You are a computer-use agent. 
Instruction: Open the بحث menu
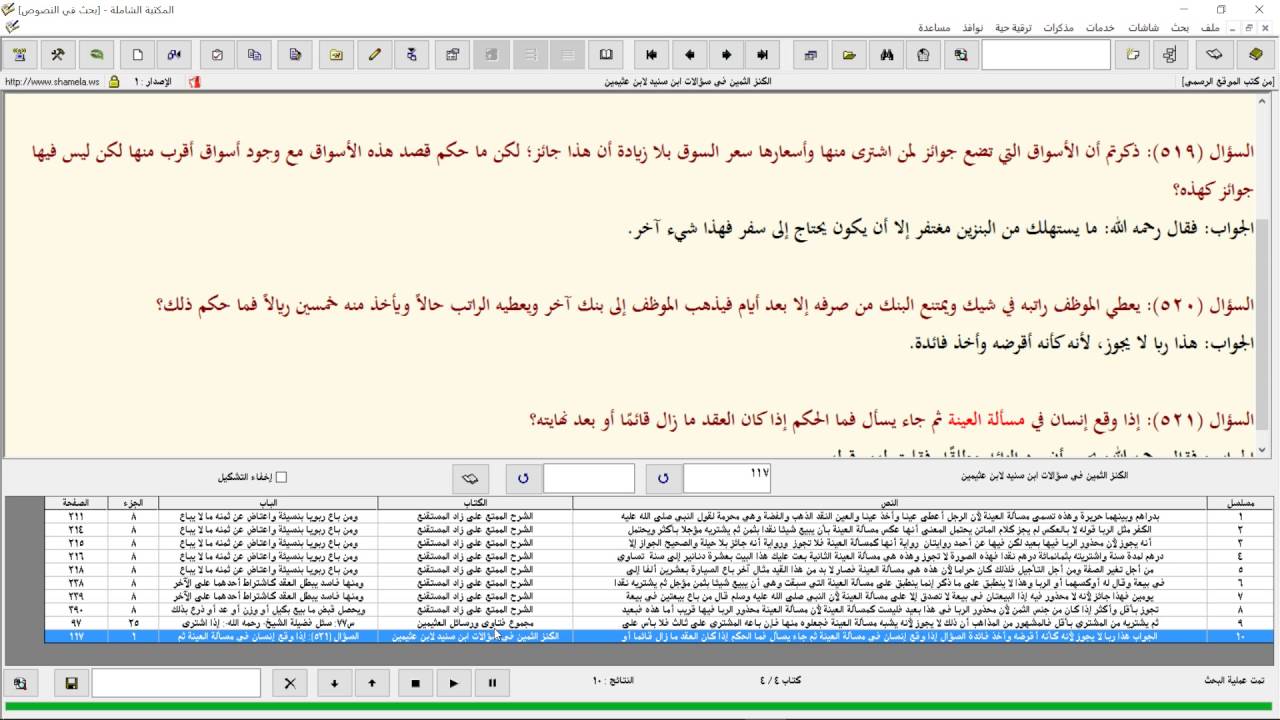click(x=1181, y=27)
